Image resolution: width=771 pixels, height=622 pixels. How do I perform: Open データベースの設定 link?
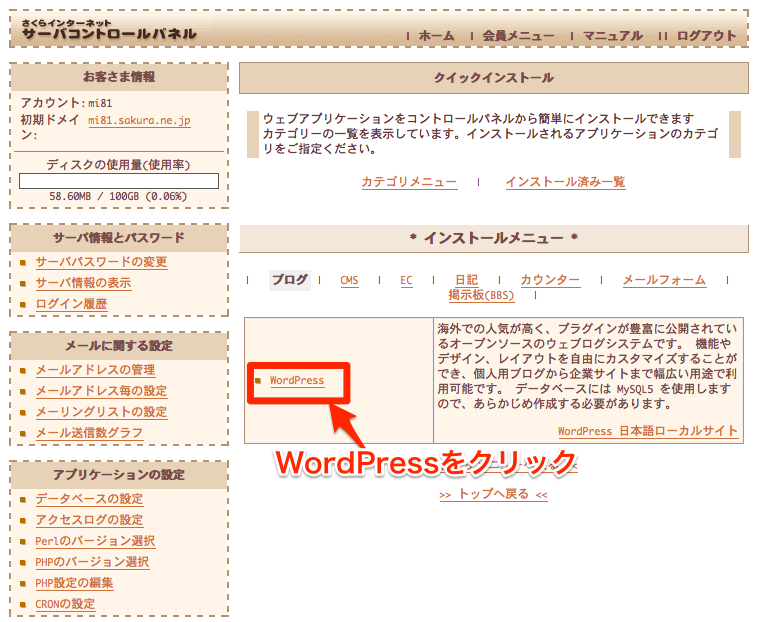[x=89, y=499]
